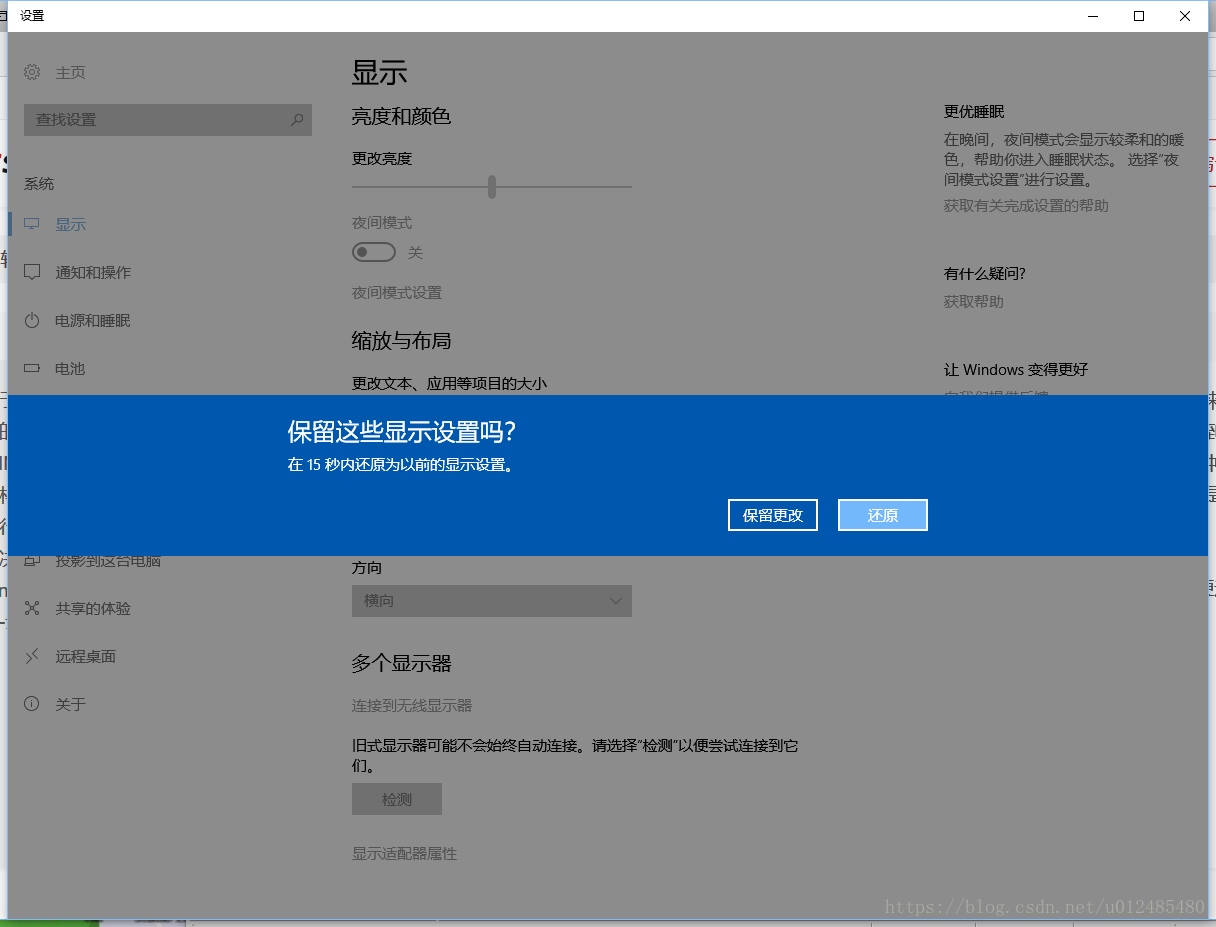Open 远程桌面 via its sidebar icon
This screenshot has height=927, width=1216.
click(32, 656)
